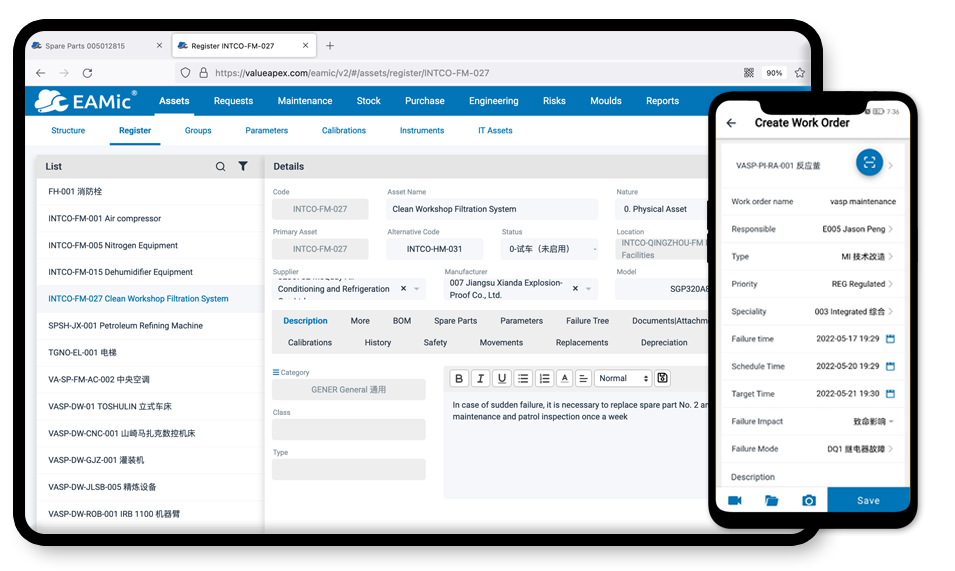955x571 pixels.
Task: Open the Normal text style dropdown
Action: pos(623,379)
